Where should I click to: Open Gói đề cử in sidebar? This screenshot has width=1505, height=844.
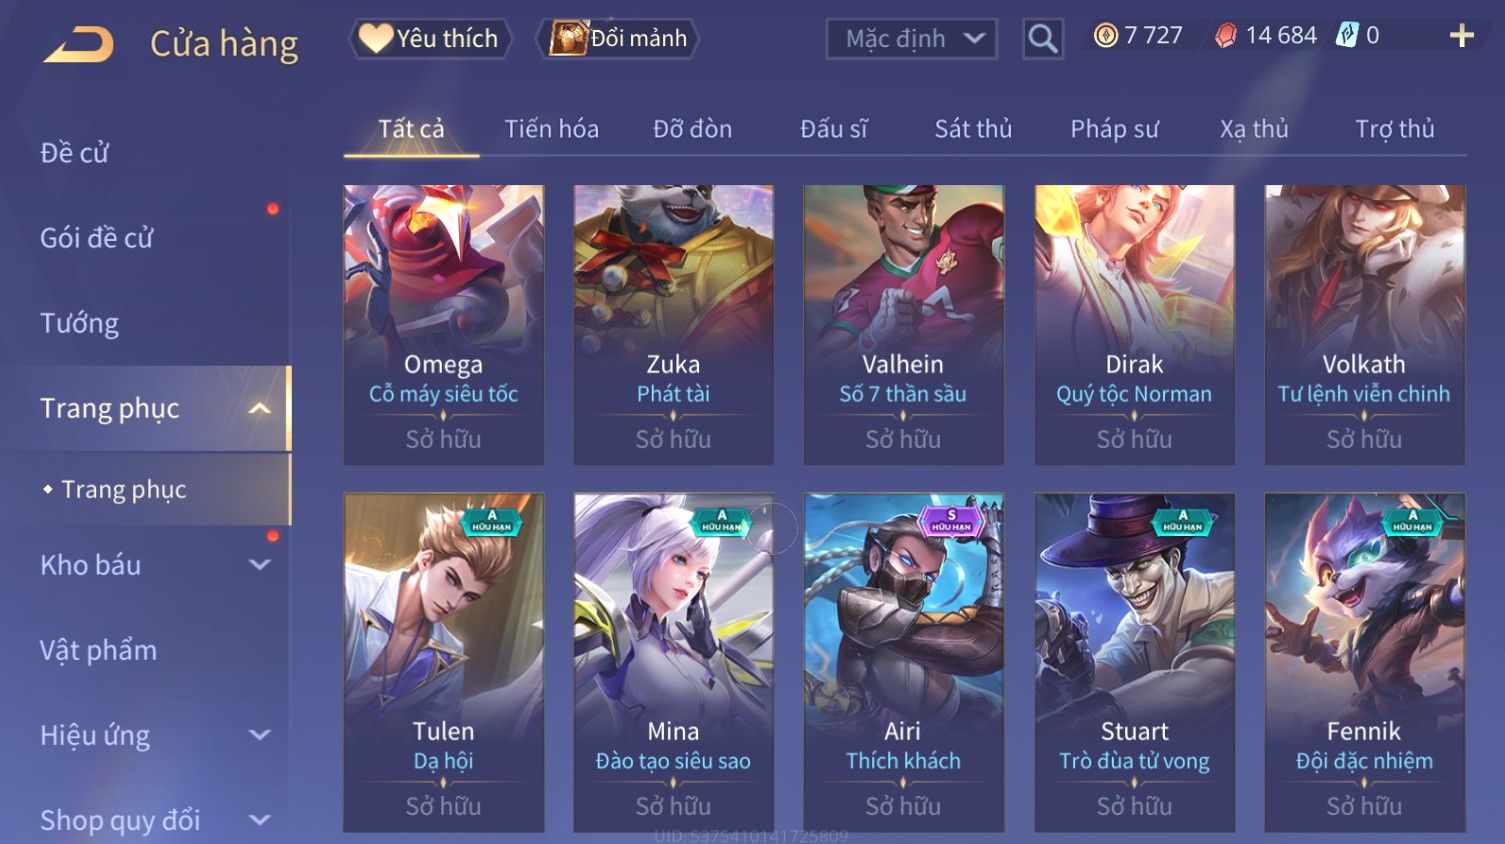tap(96, 238)
